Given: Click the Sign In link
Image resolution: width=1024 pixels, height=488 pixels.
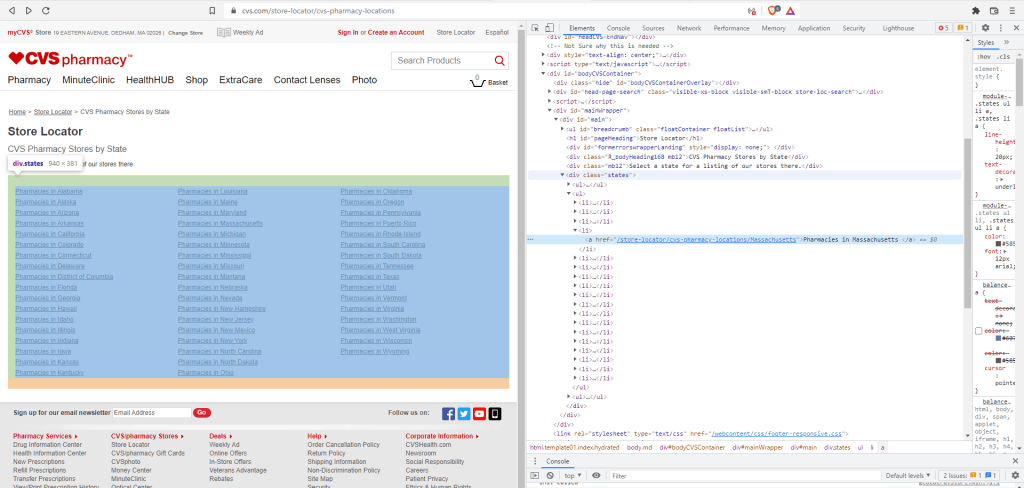Looking at the screenshot, I should click(348, 32).
